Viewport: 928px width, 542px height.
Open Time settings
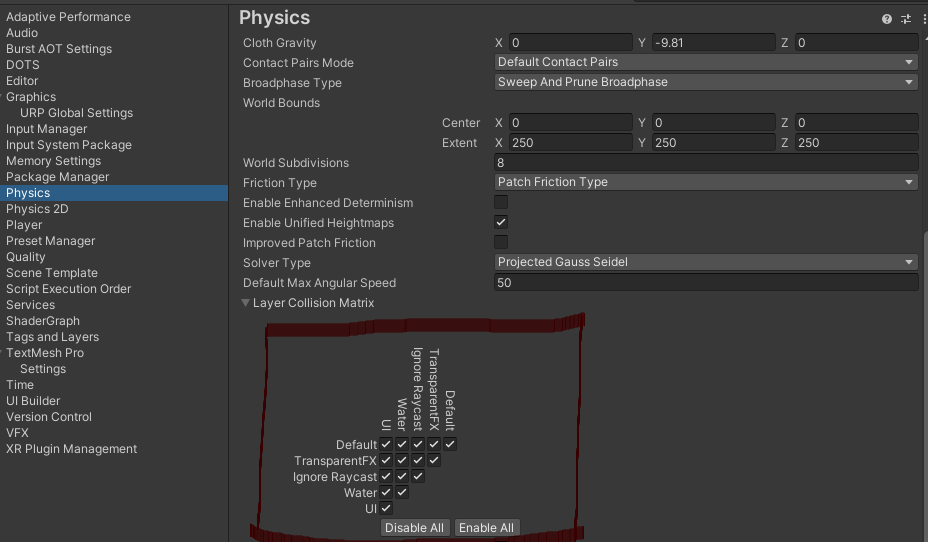tap(20, 384)
